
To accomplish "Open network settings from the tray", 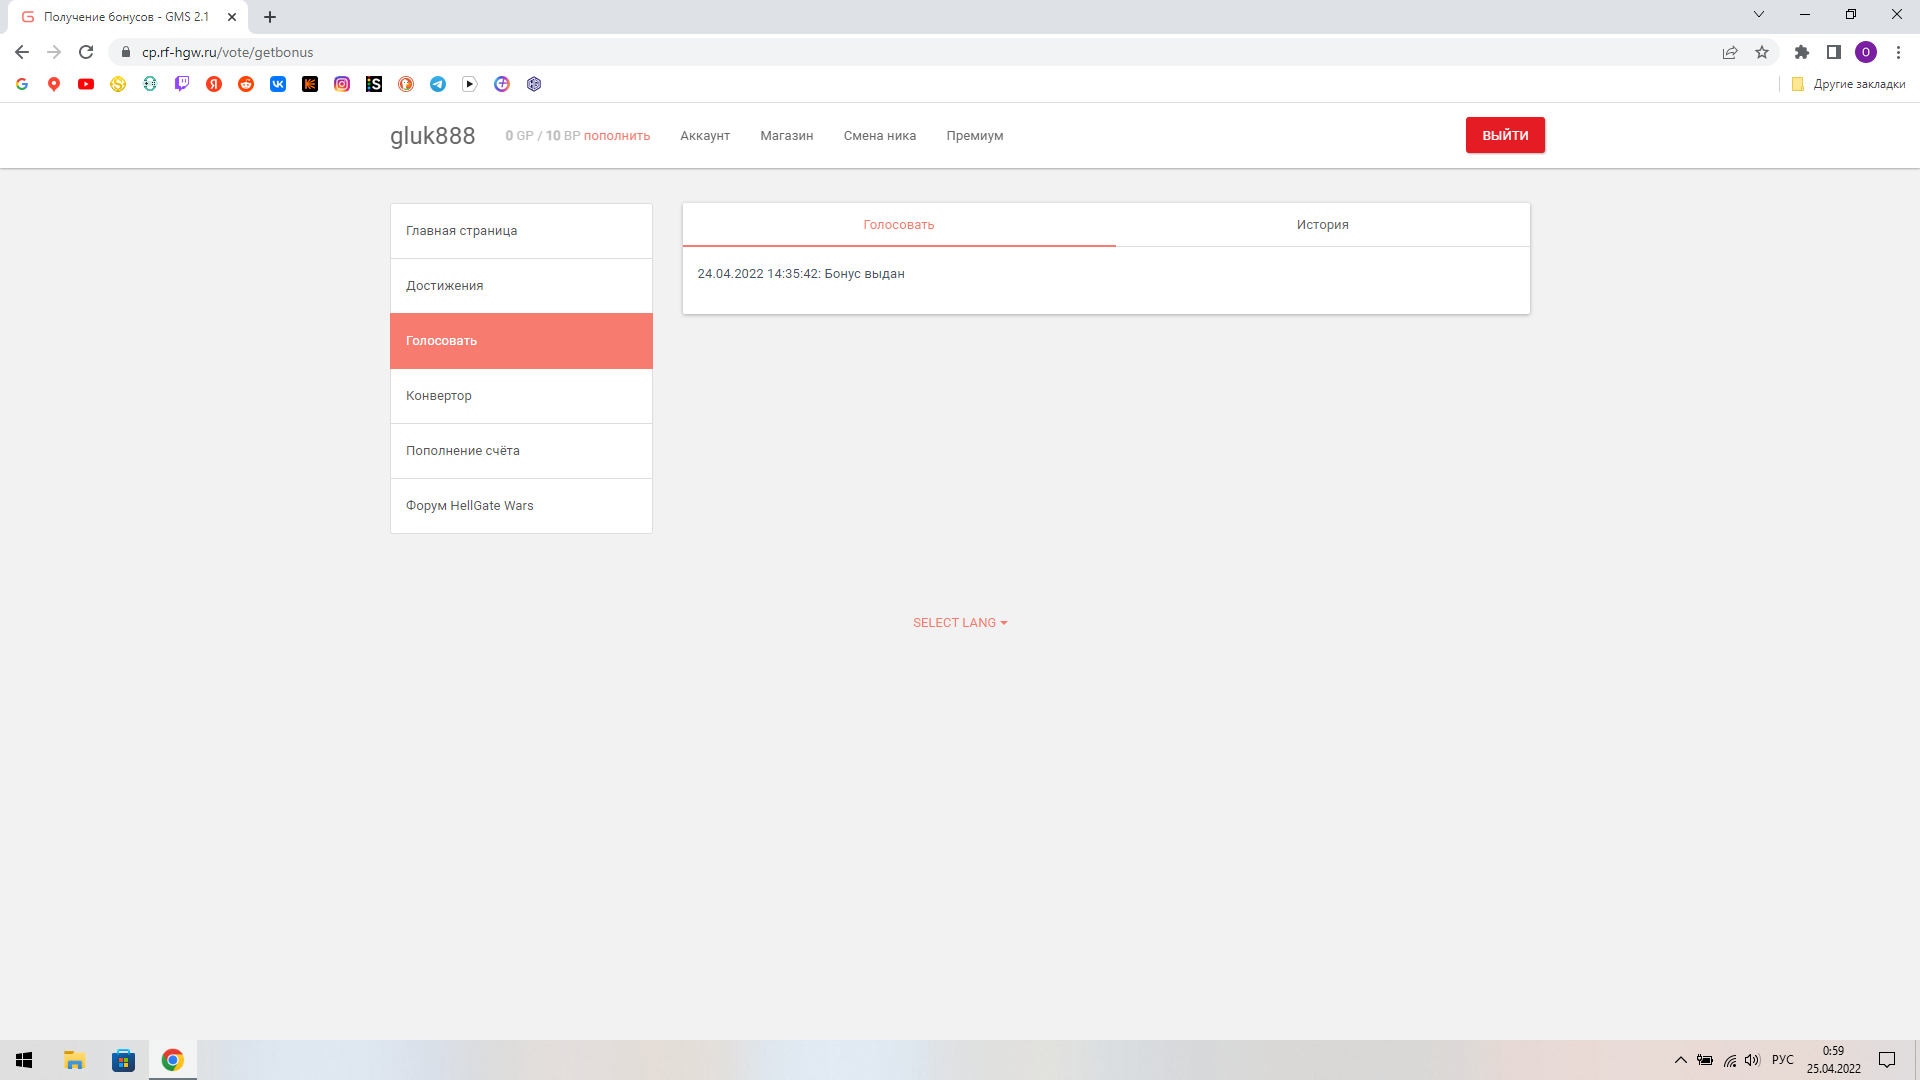I will point(1730,1060).
